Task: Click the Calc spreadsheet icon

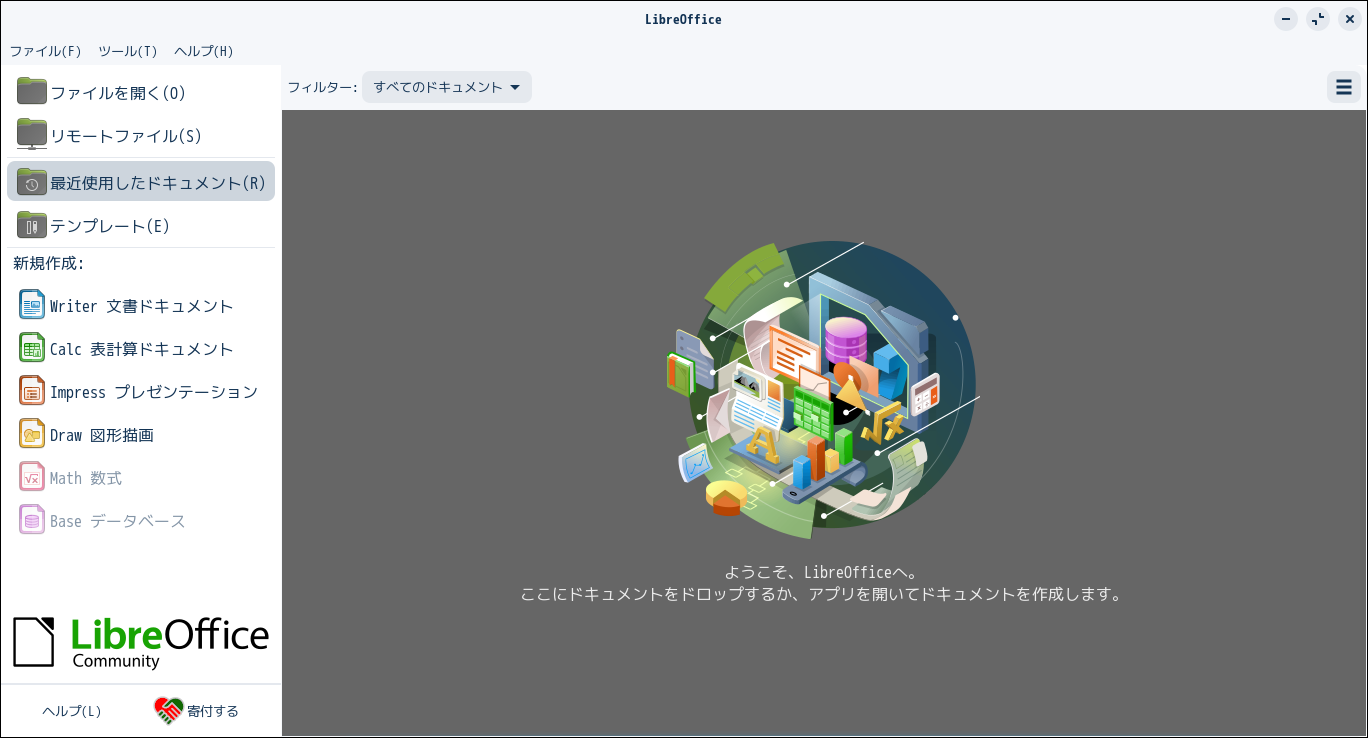Action: (x=32, y=348)
